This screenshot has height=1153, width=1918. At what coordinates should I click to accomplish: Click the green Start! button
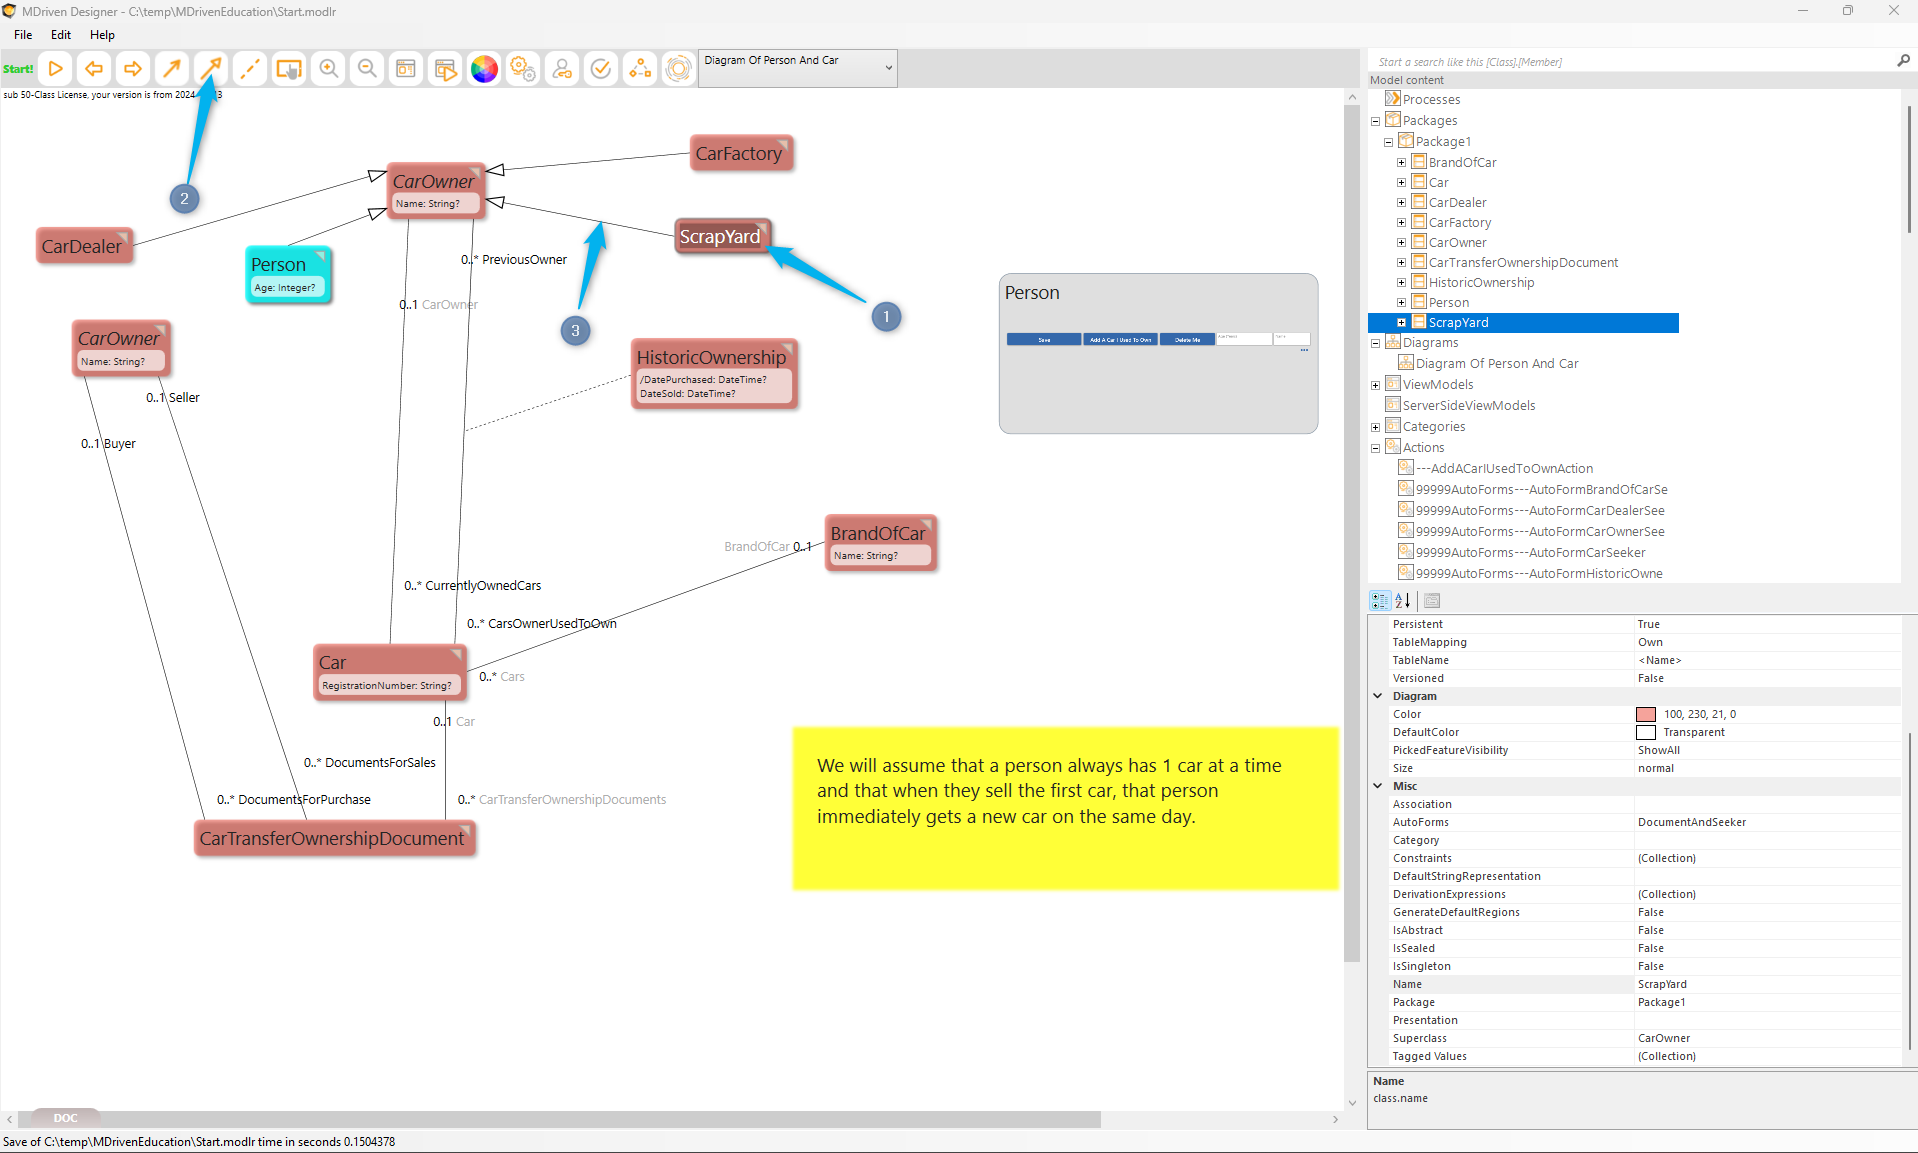18,69
